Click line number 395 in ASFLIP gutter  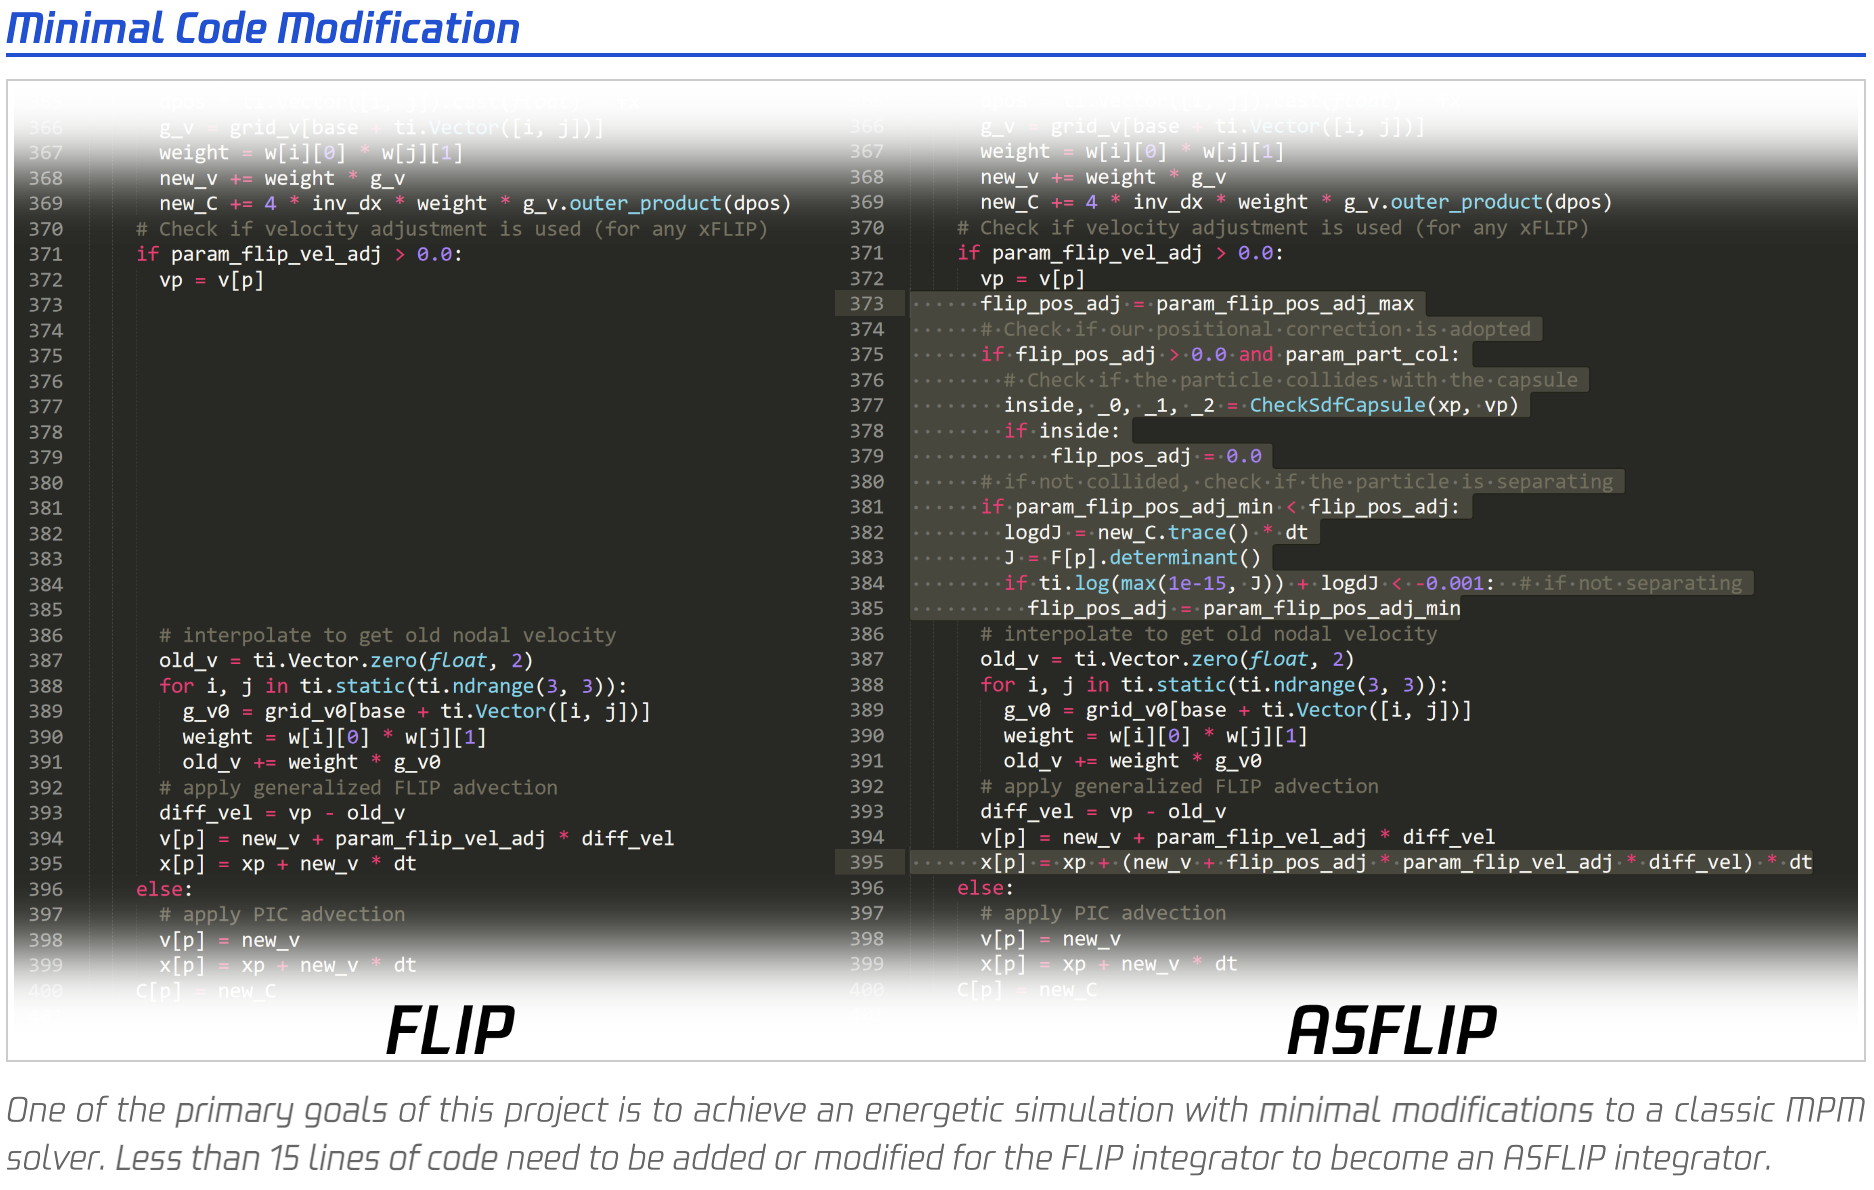tap(869, 861)
